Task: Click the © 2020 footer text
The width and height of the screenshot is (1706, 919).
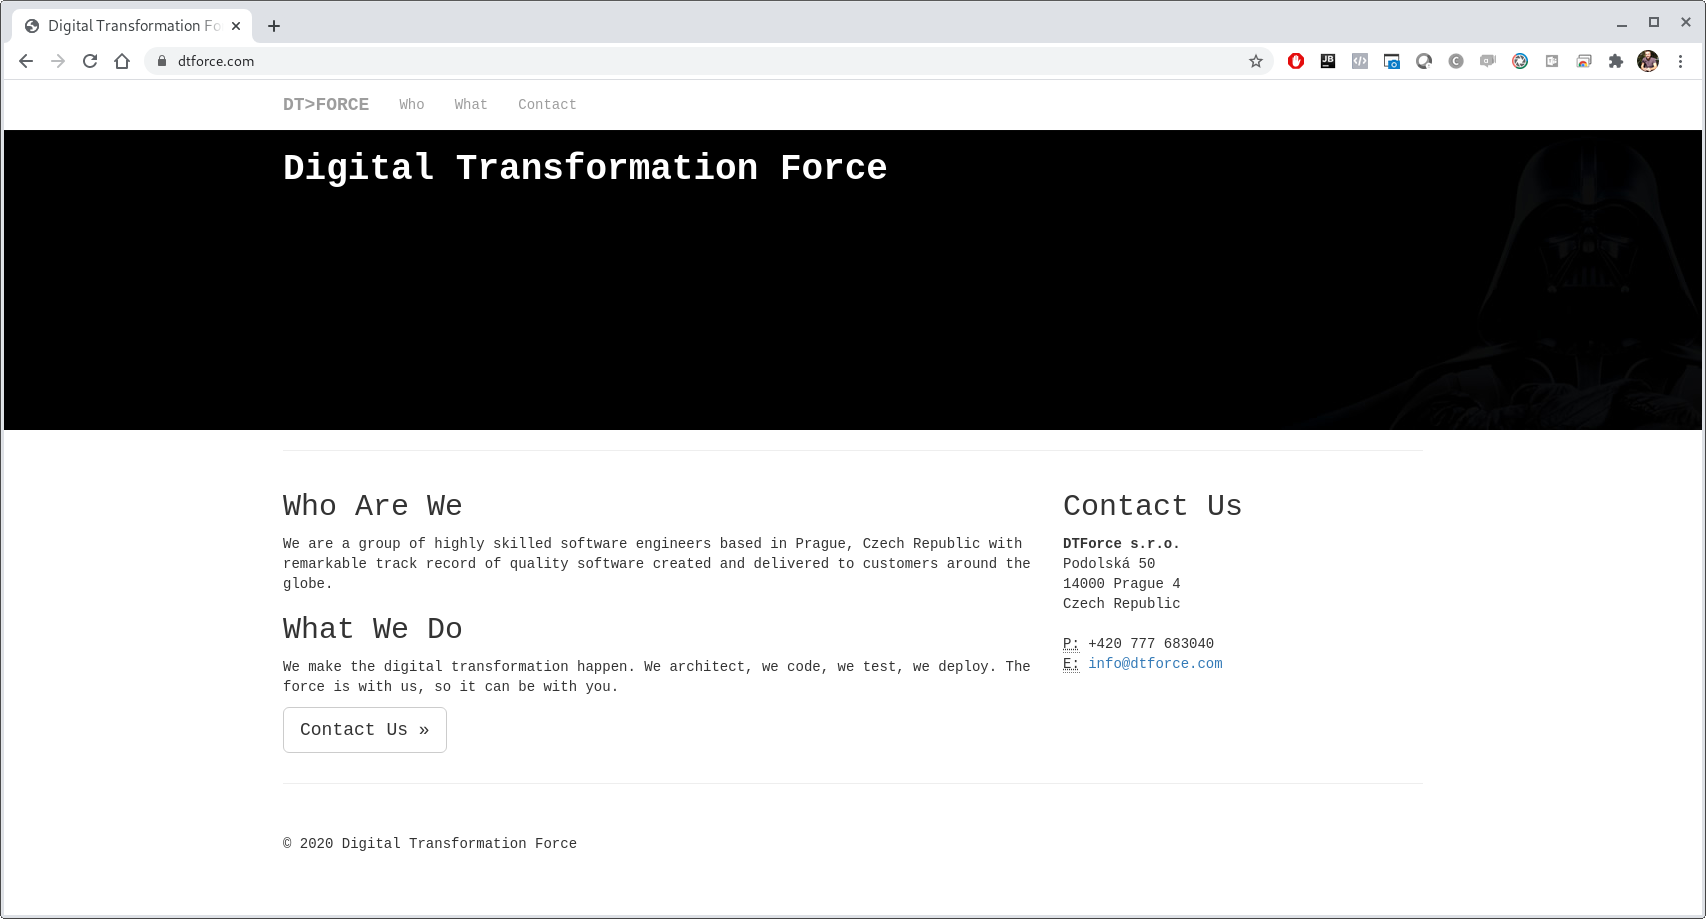Action: coord(430,844)
